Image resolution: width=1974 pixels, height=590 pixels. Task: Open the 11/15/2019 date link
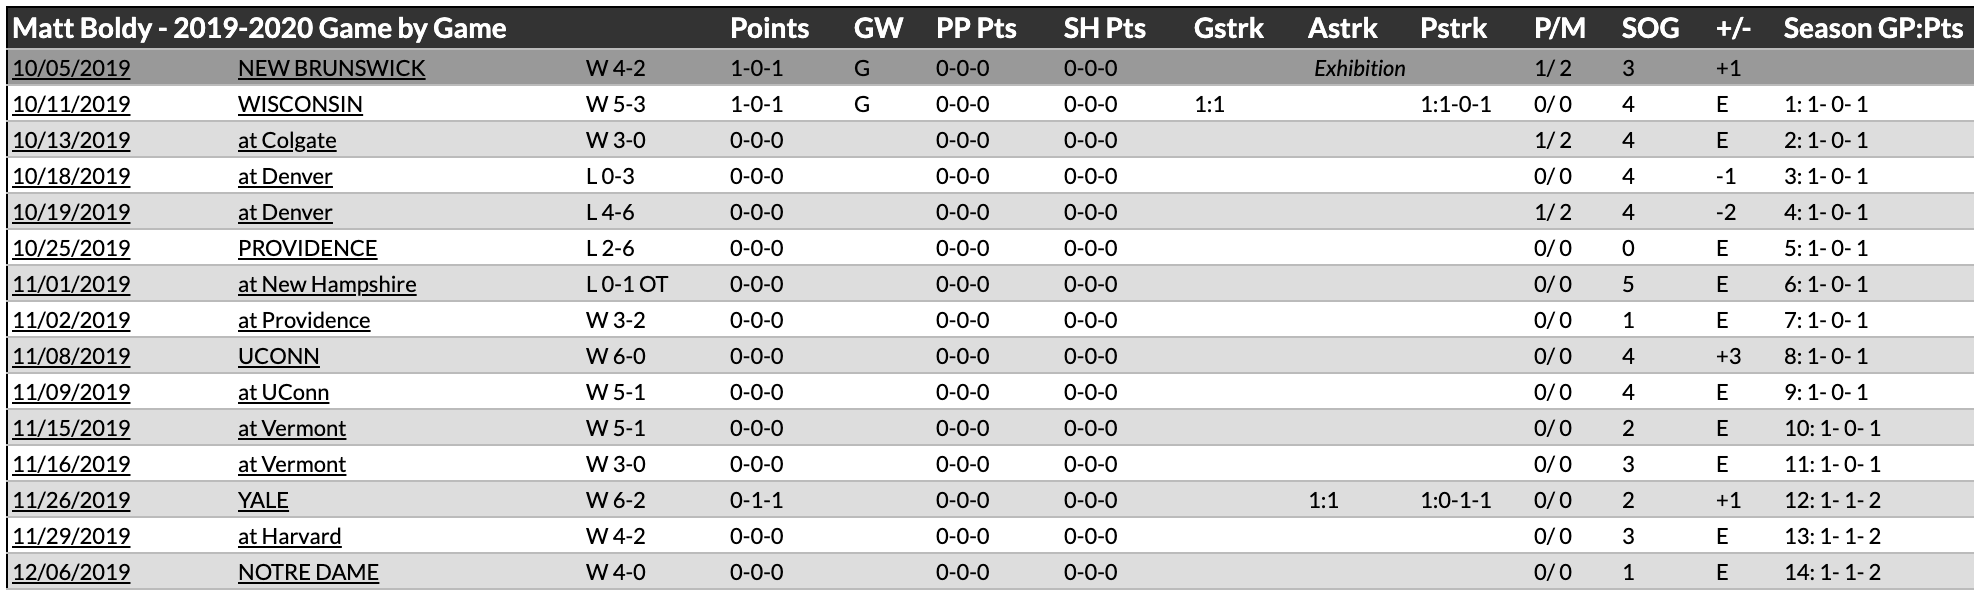pos(71,429)
